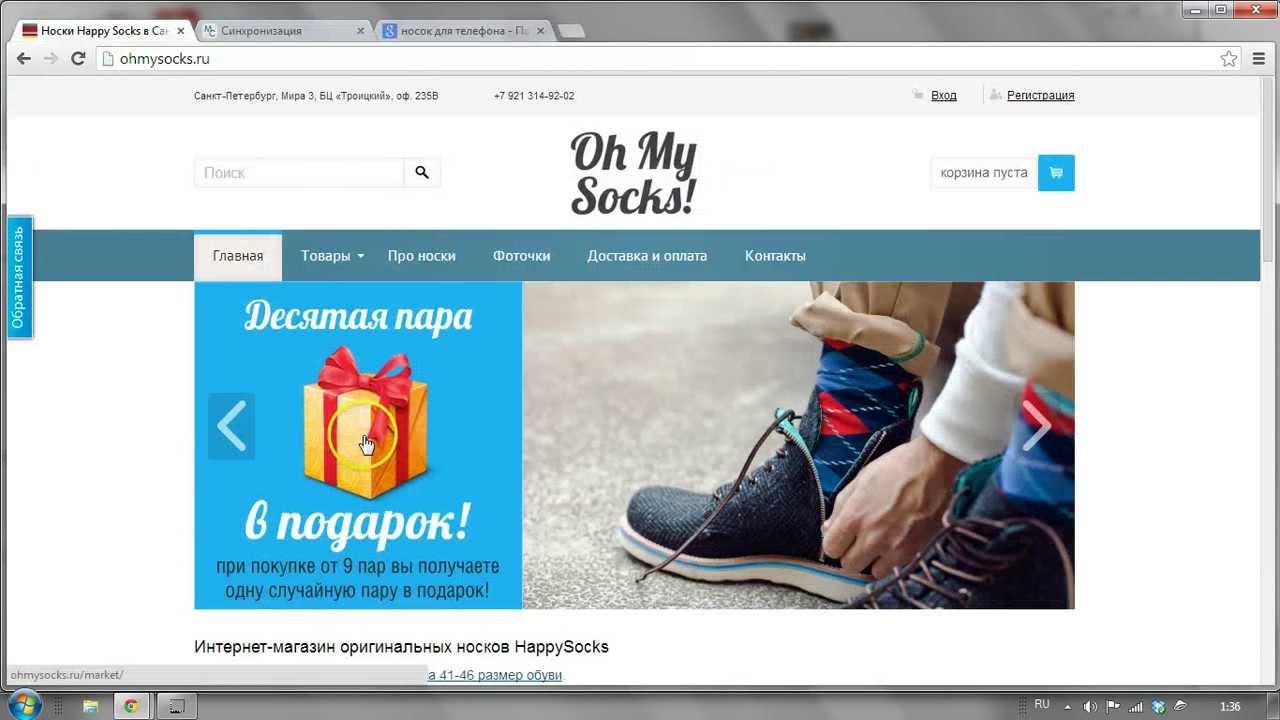This screenshot has width=1280, height=720.
Task: Open the 'Контакты' page
Action: [775, 256]
